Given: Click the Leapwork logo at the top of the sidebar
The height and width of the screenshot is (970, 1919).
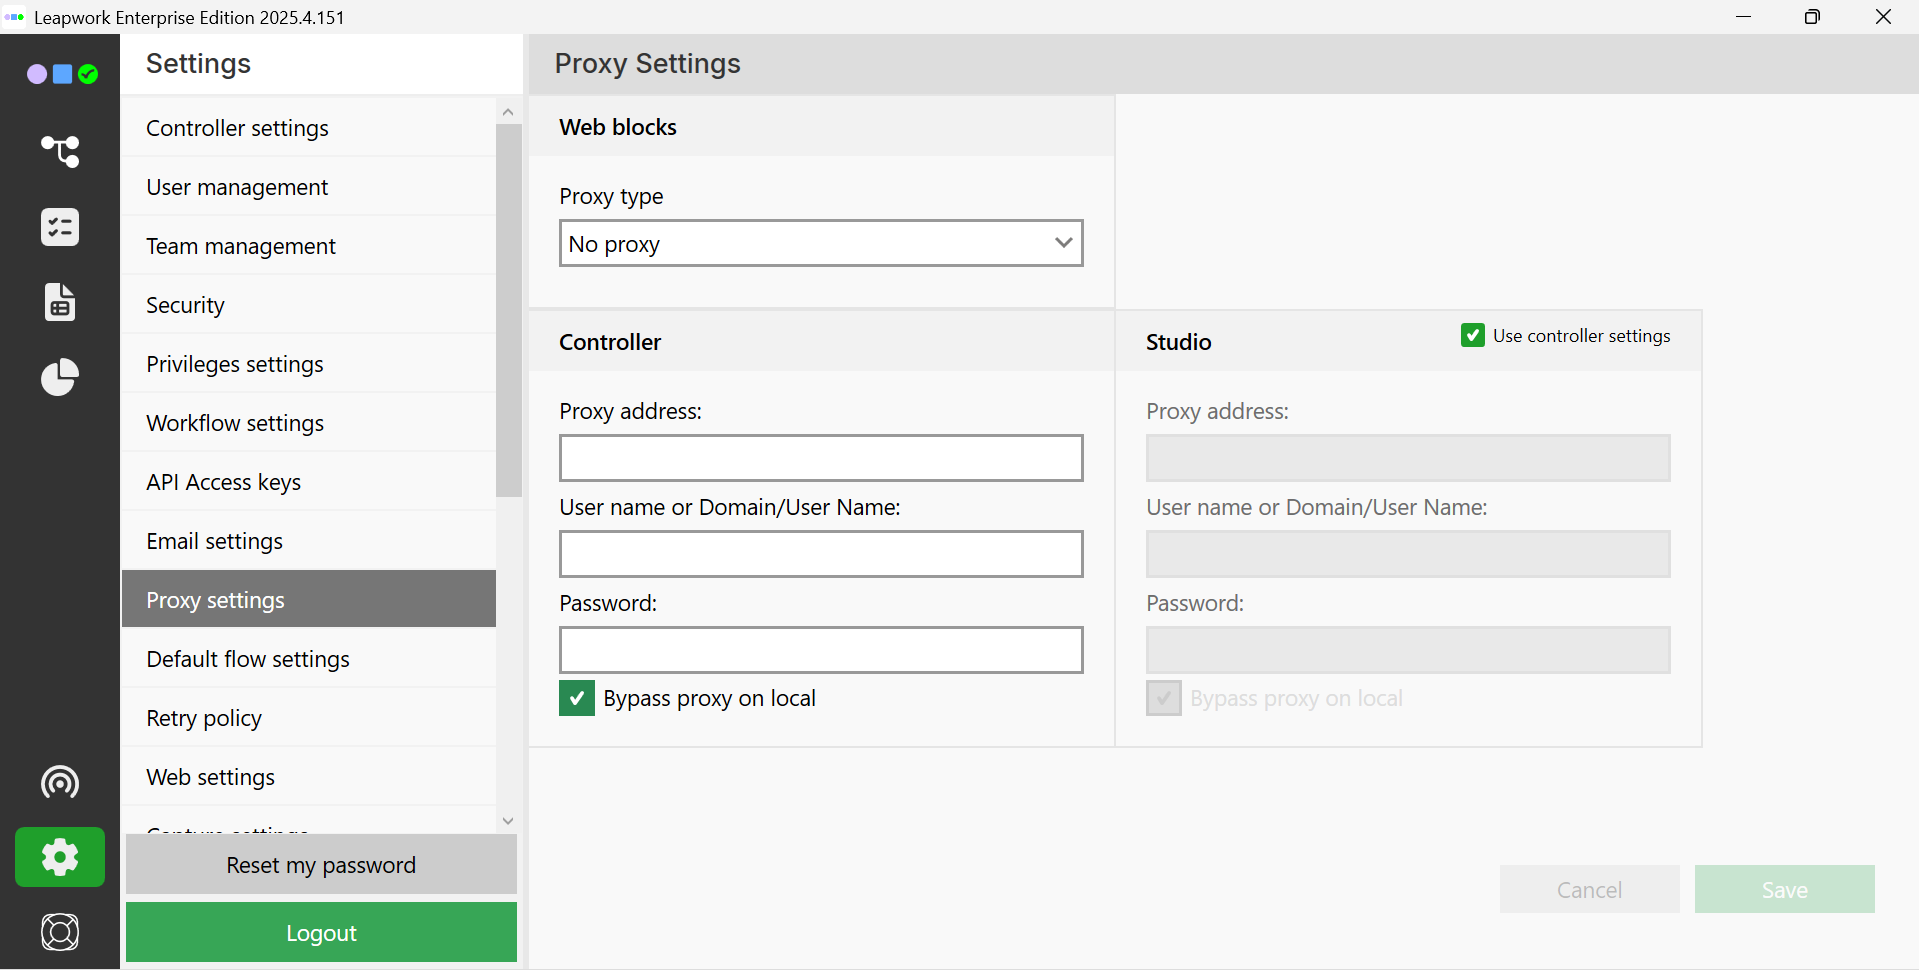Looking at the screenshot, I should [x=62, y=74].
